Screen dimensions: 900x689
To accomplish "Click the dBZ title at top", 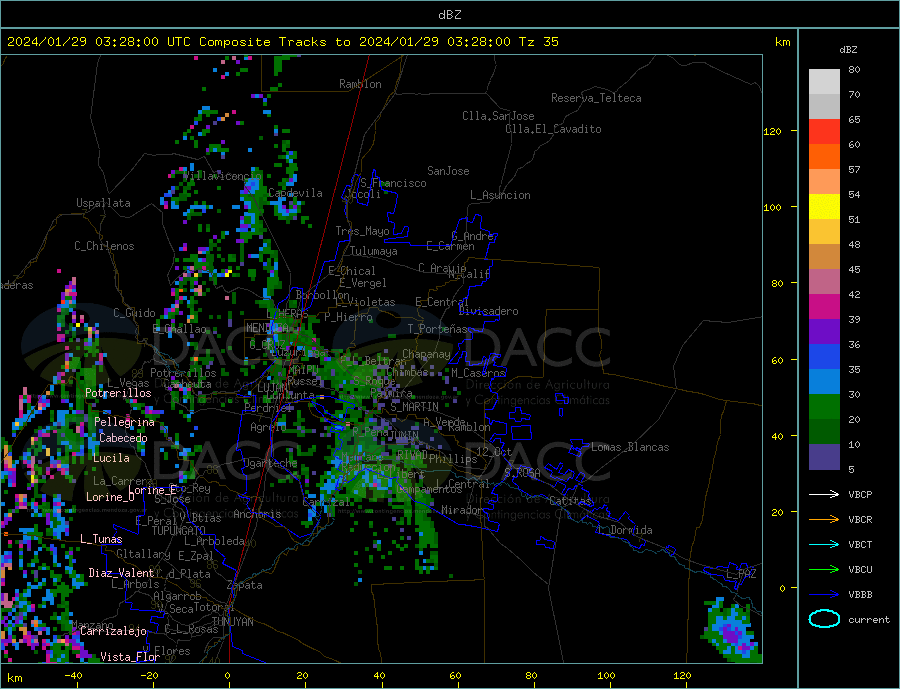I will [449, 15].
